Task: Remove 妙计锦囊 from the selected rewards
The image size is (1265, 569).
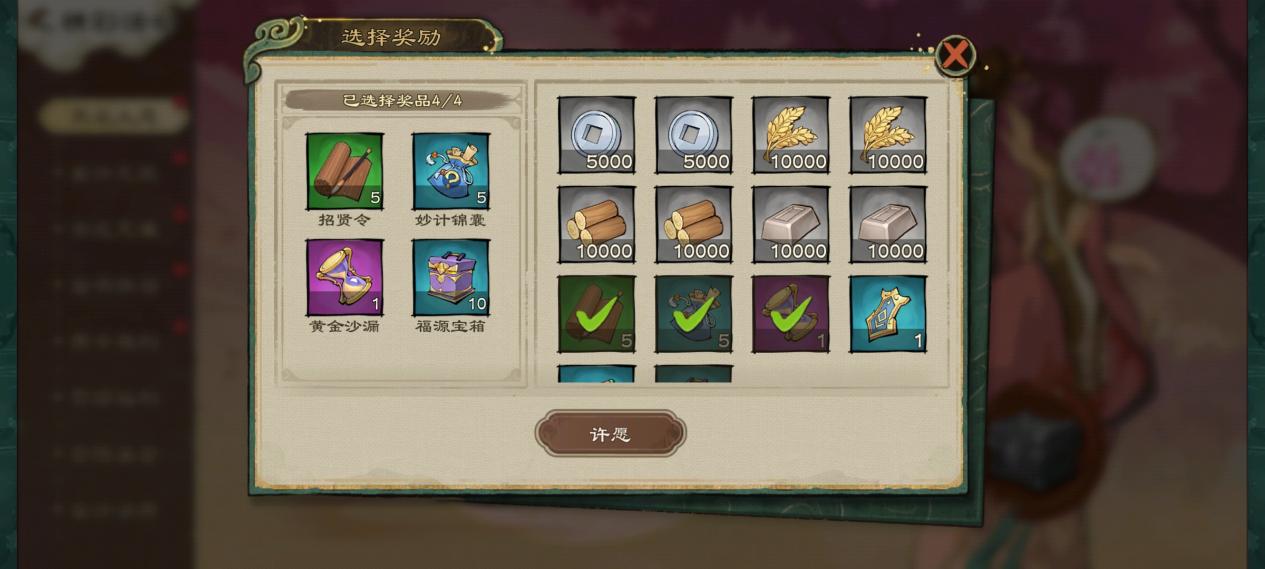Action: [x=450, y=171]
